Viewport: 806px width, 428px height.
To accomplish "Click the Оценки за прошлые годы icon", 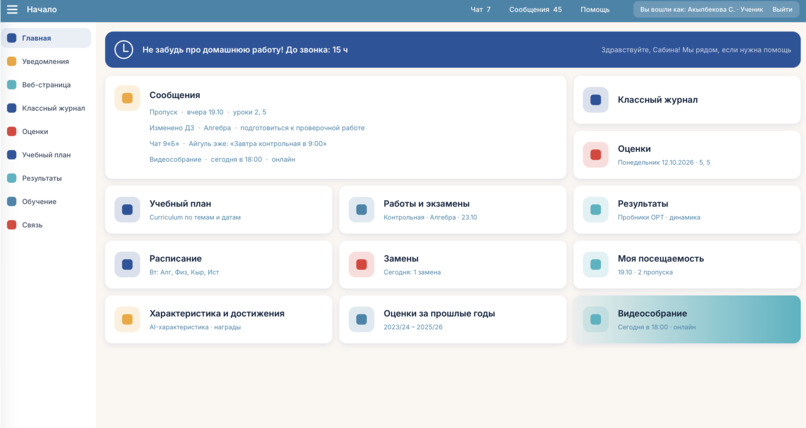I will 361,319.
